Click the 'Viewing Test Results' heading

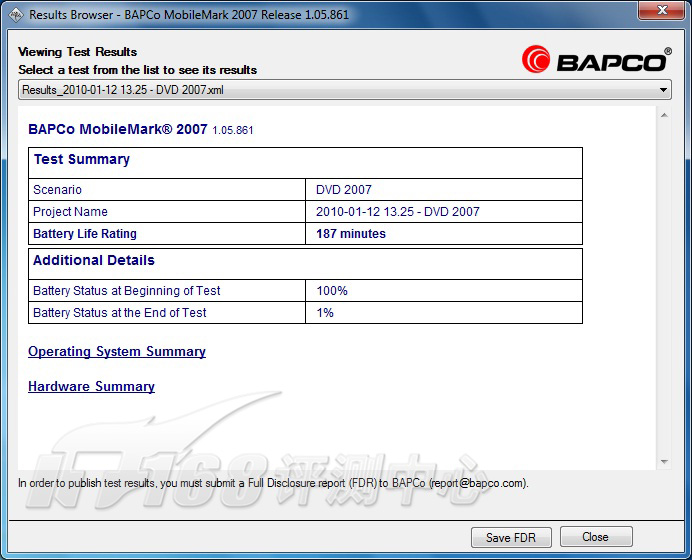pyautogui.click(x=78, y=52)
